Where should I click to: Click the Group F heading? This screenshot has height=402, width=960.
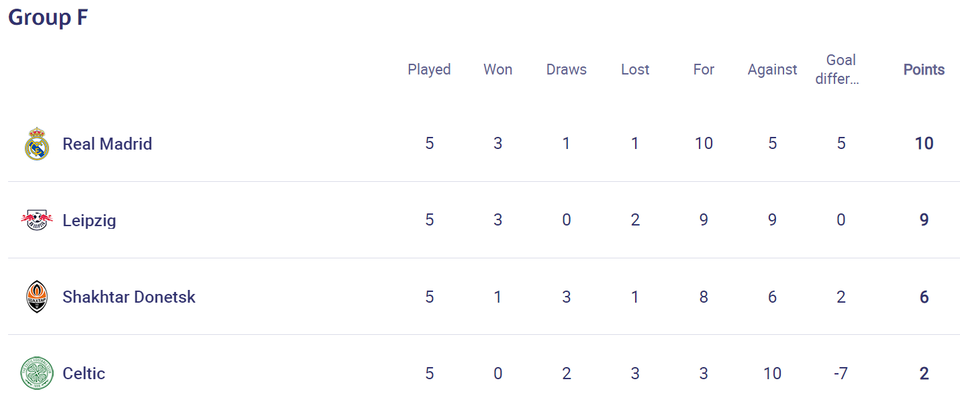click(48, 17)
